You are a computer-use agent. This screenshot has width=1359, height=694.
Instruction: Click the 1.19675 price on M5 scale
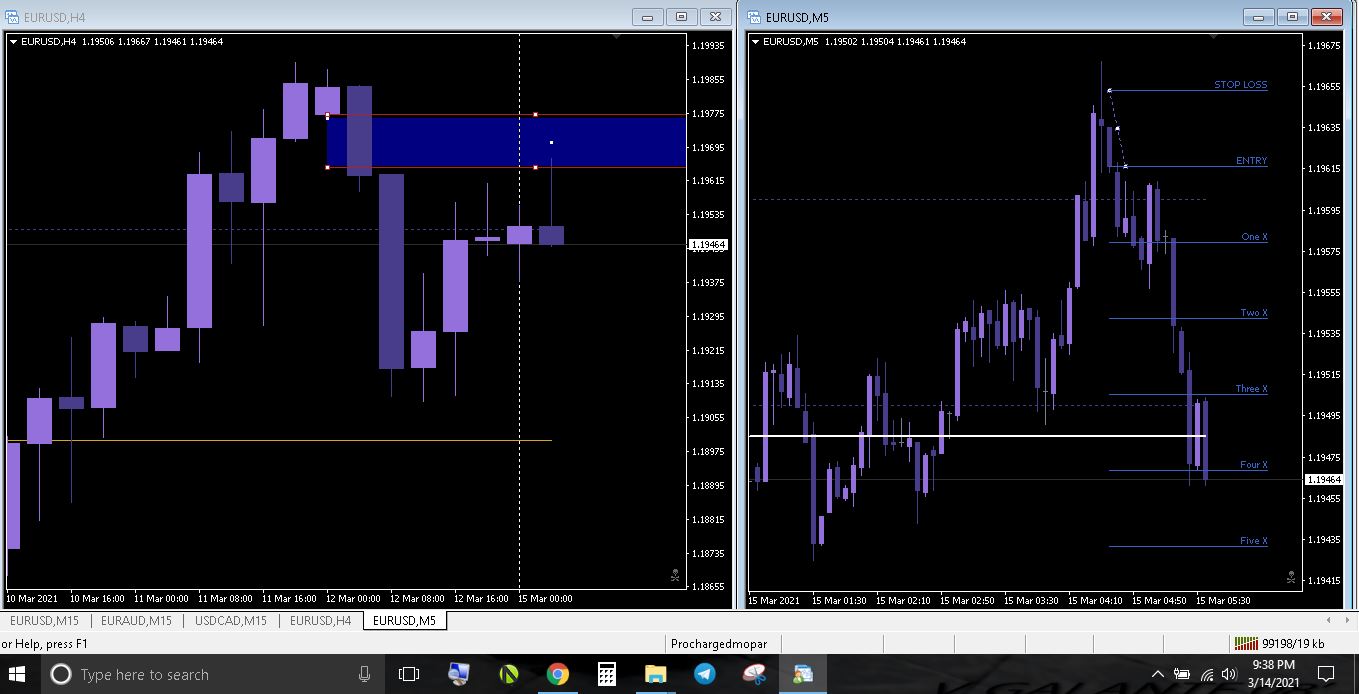[x=1325, y=45]
